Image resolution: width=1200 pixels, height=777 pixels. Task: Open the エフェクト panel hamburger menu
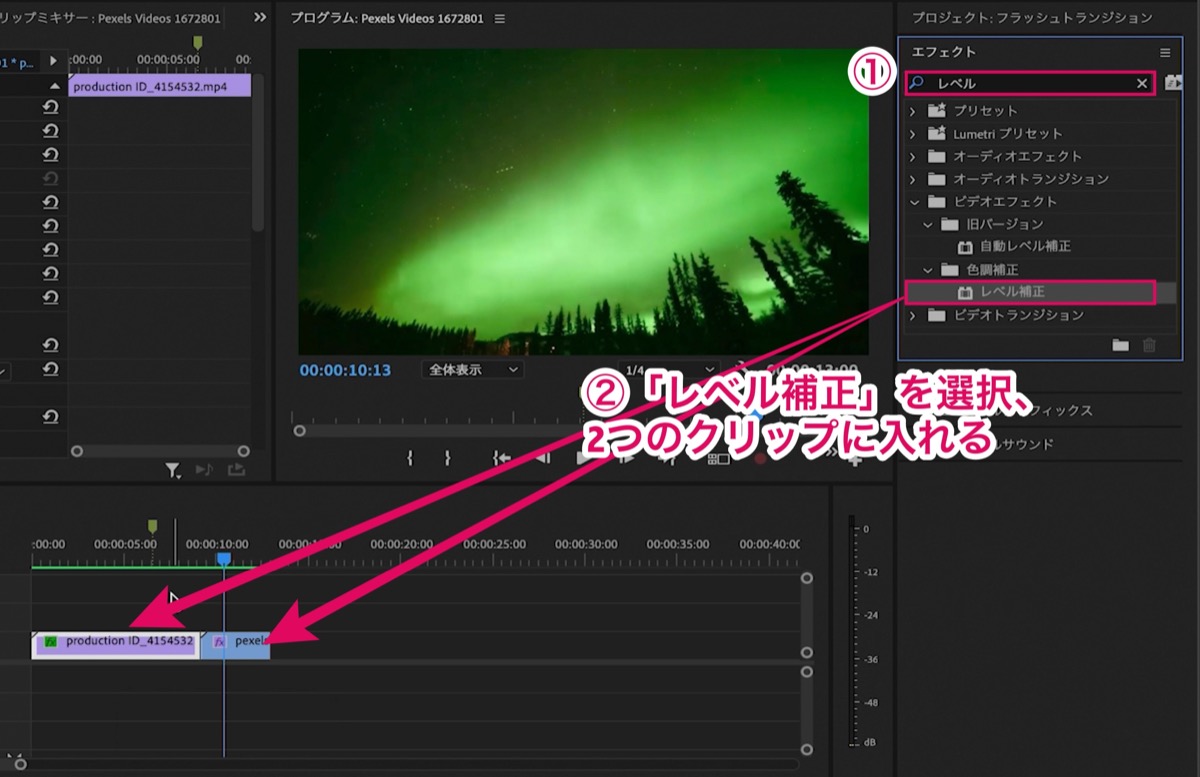(x=1165, y=52)
